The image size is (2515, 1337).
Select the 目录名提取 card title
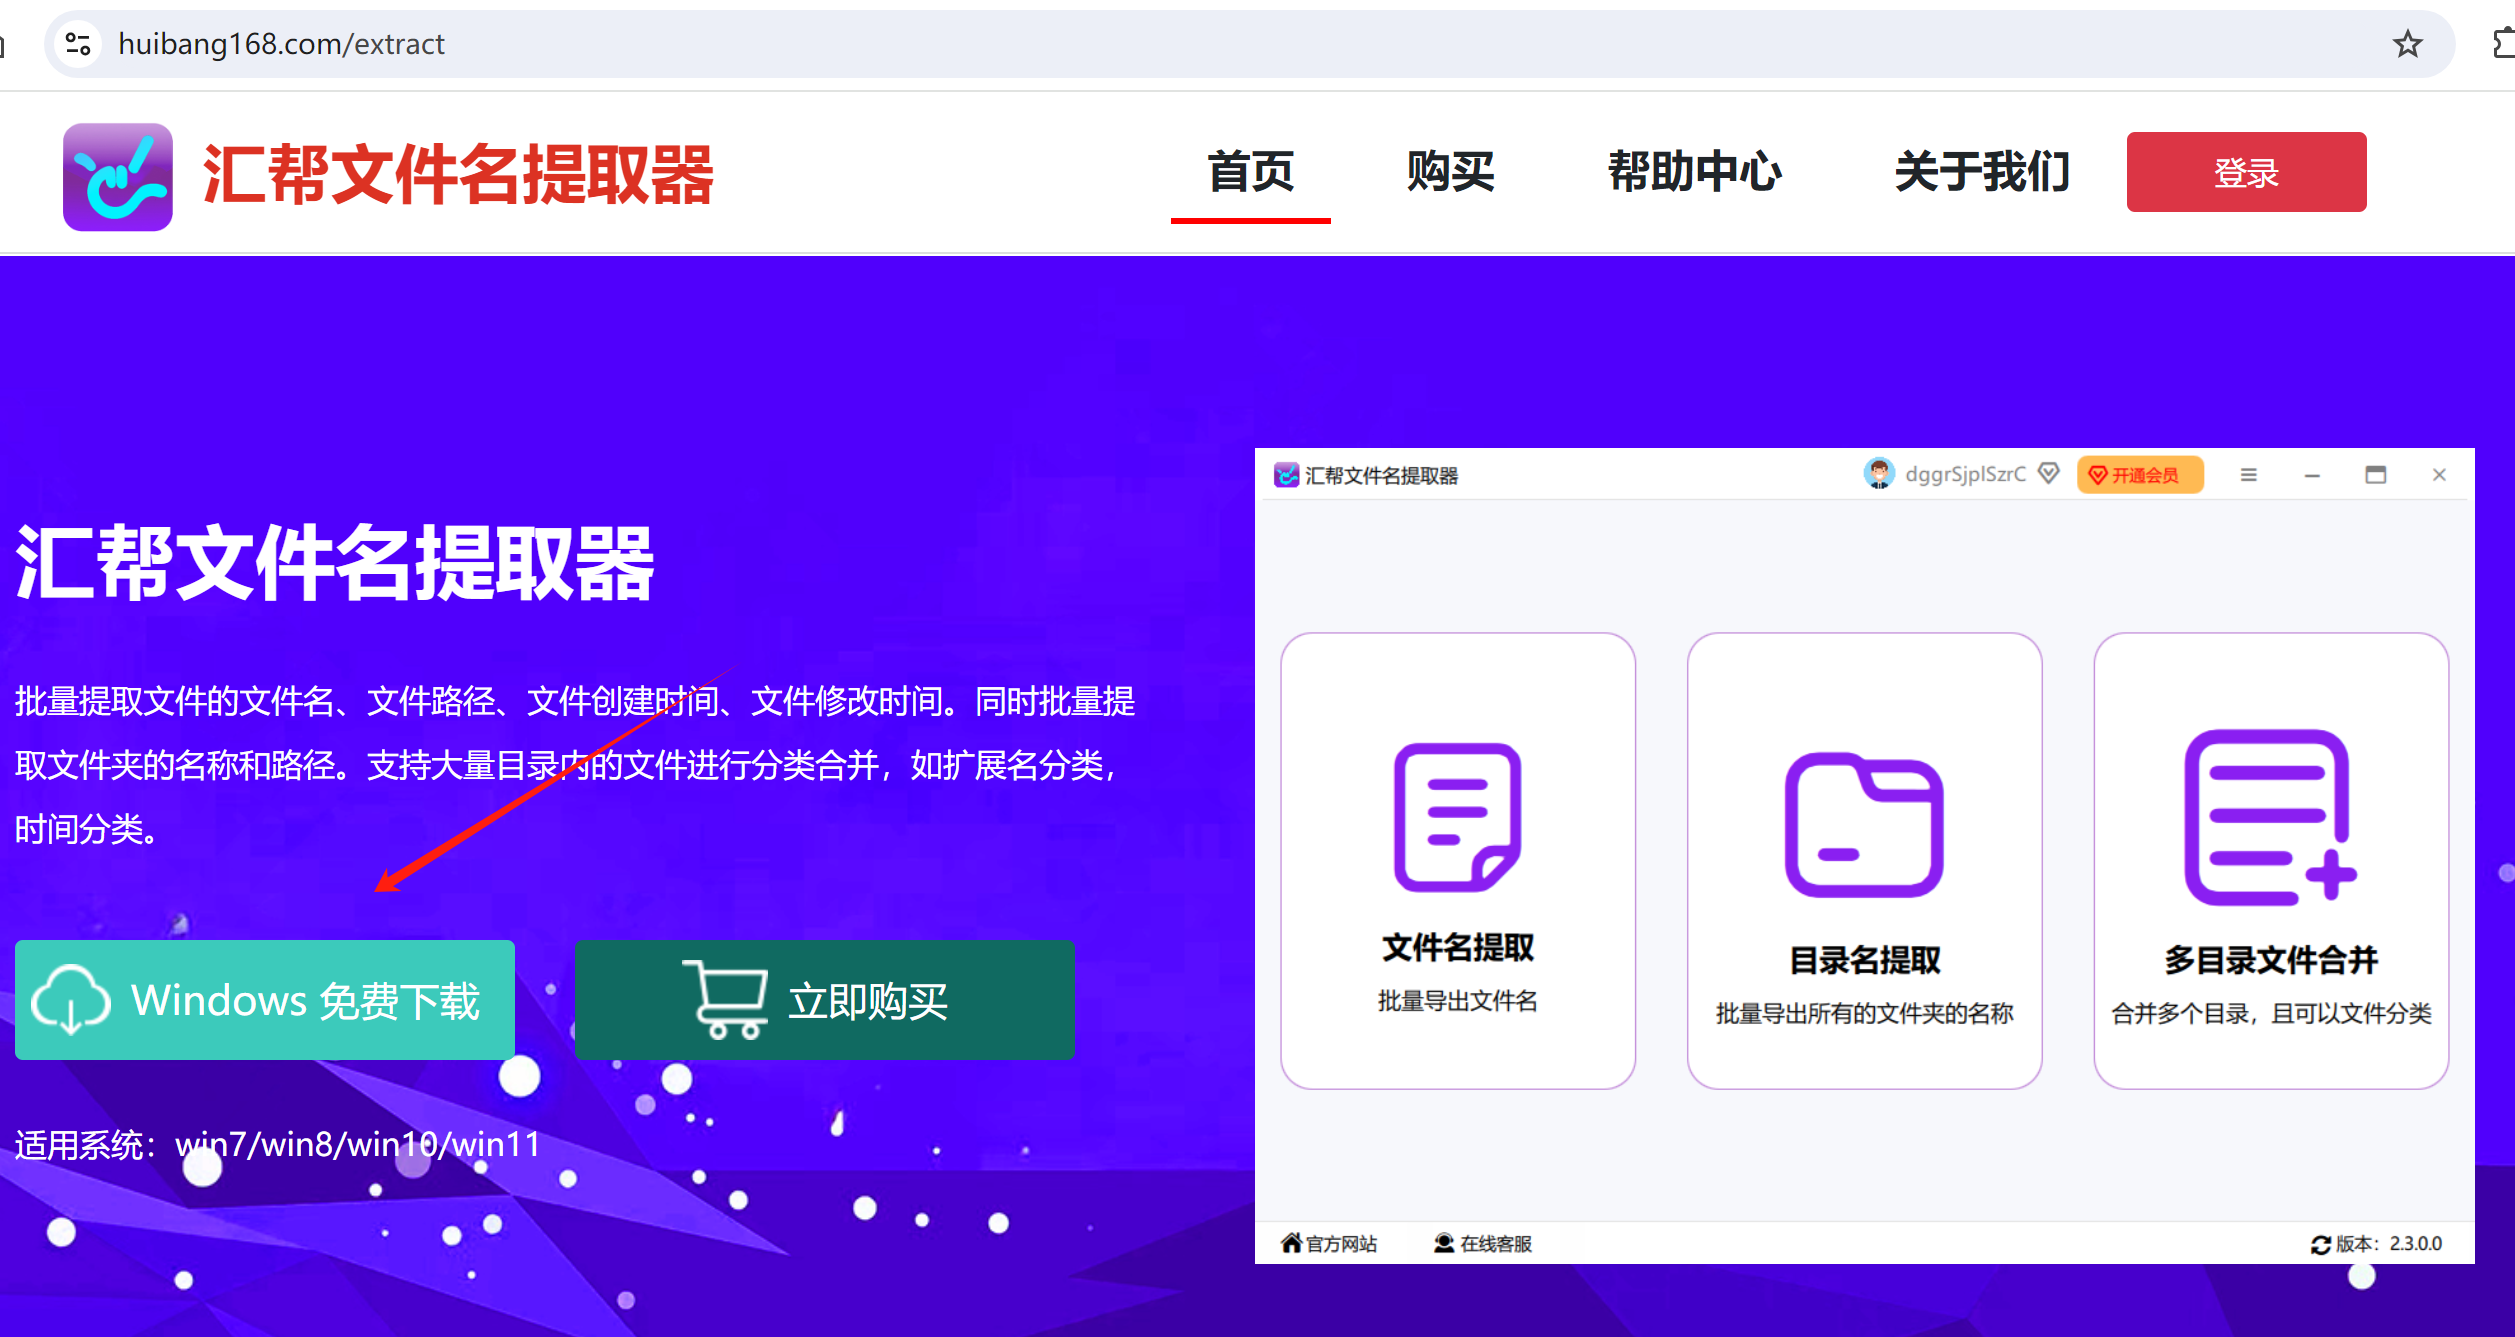[x=1864, y=961]
